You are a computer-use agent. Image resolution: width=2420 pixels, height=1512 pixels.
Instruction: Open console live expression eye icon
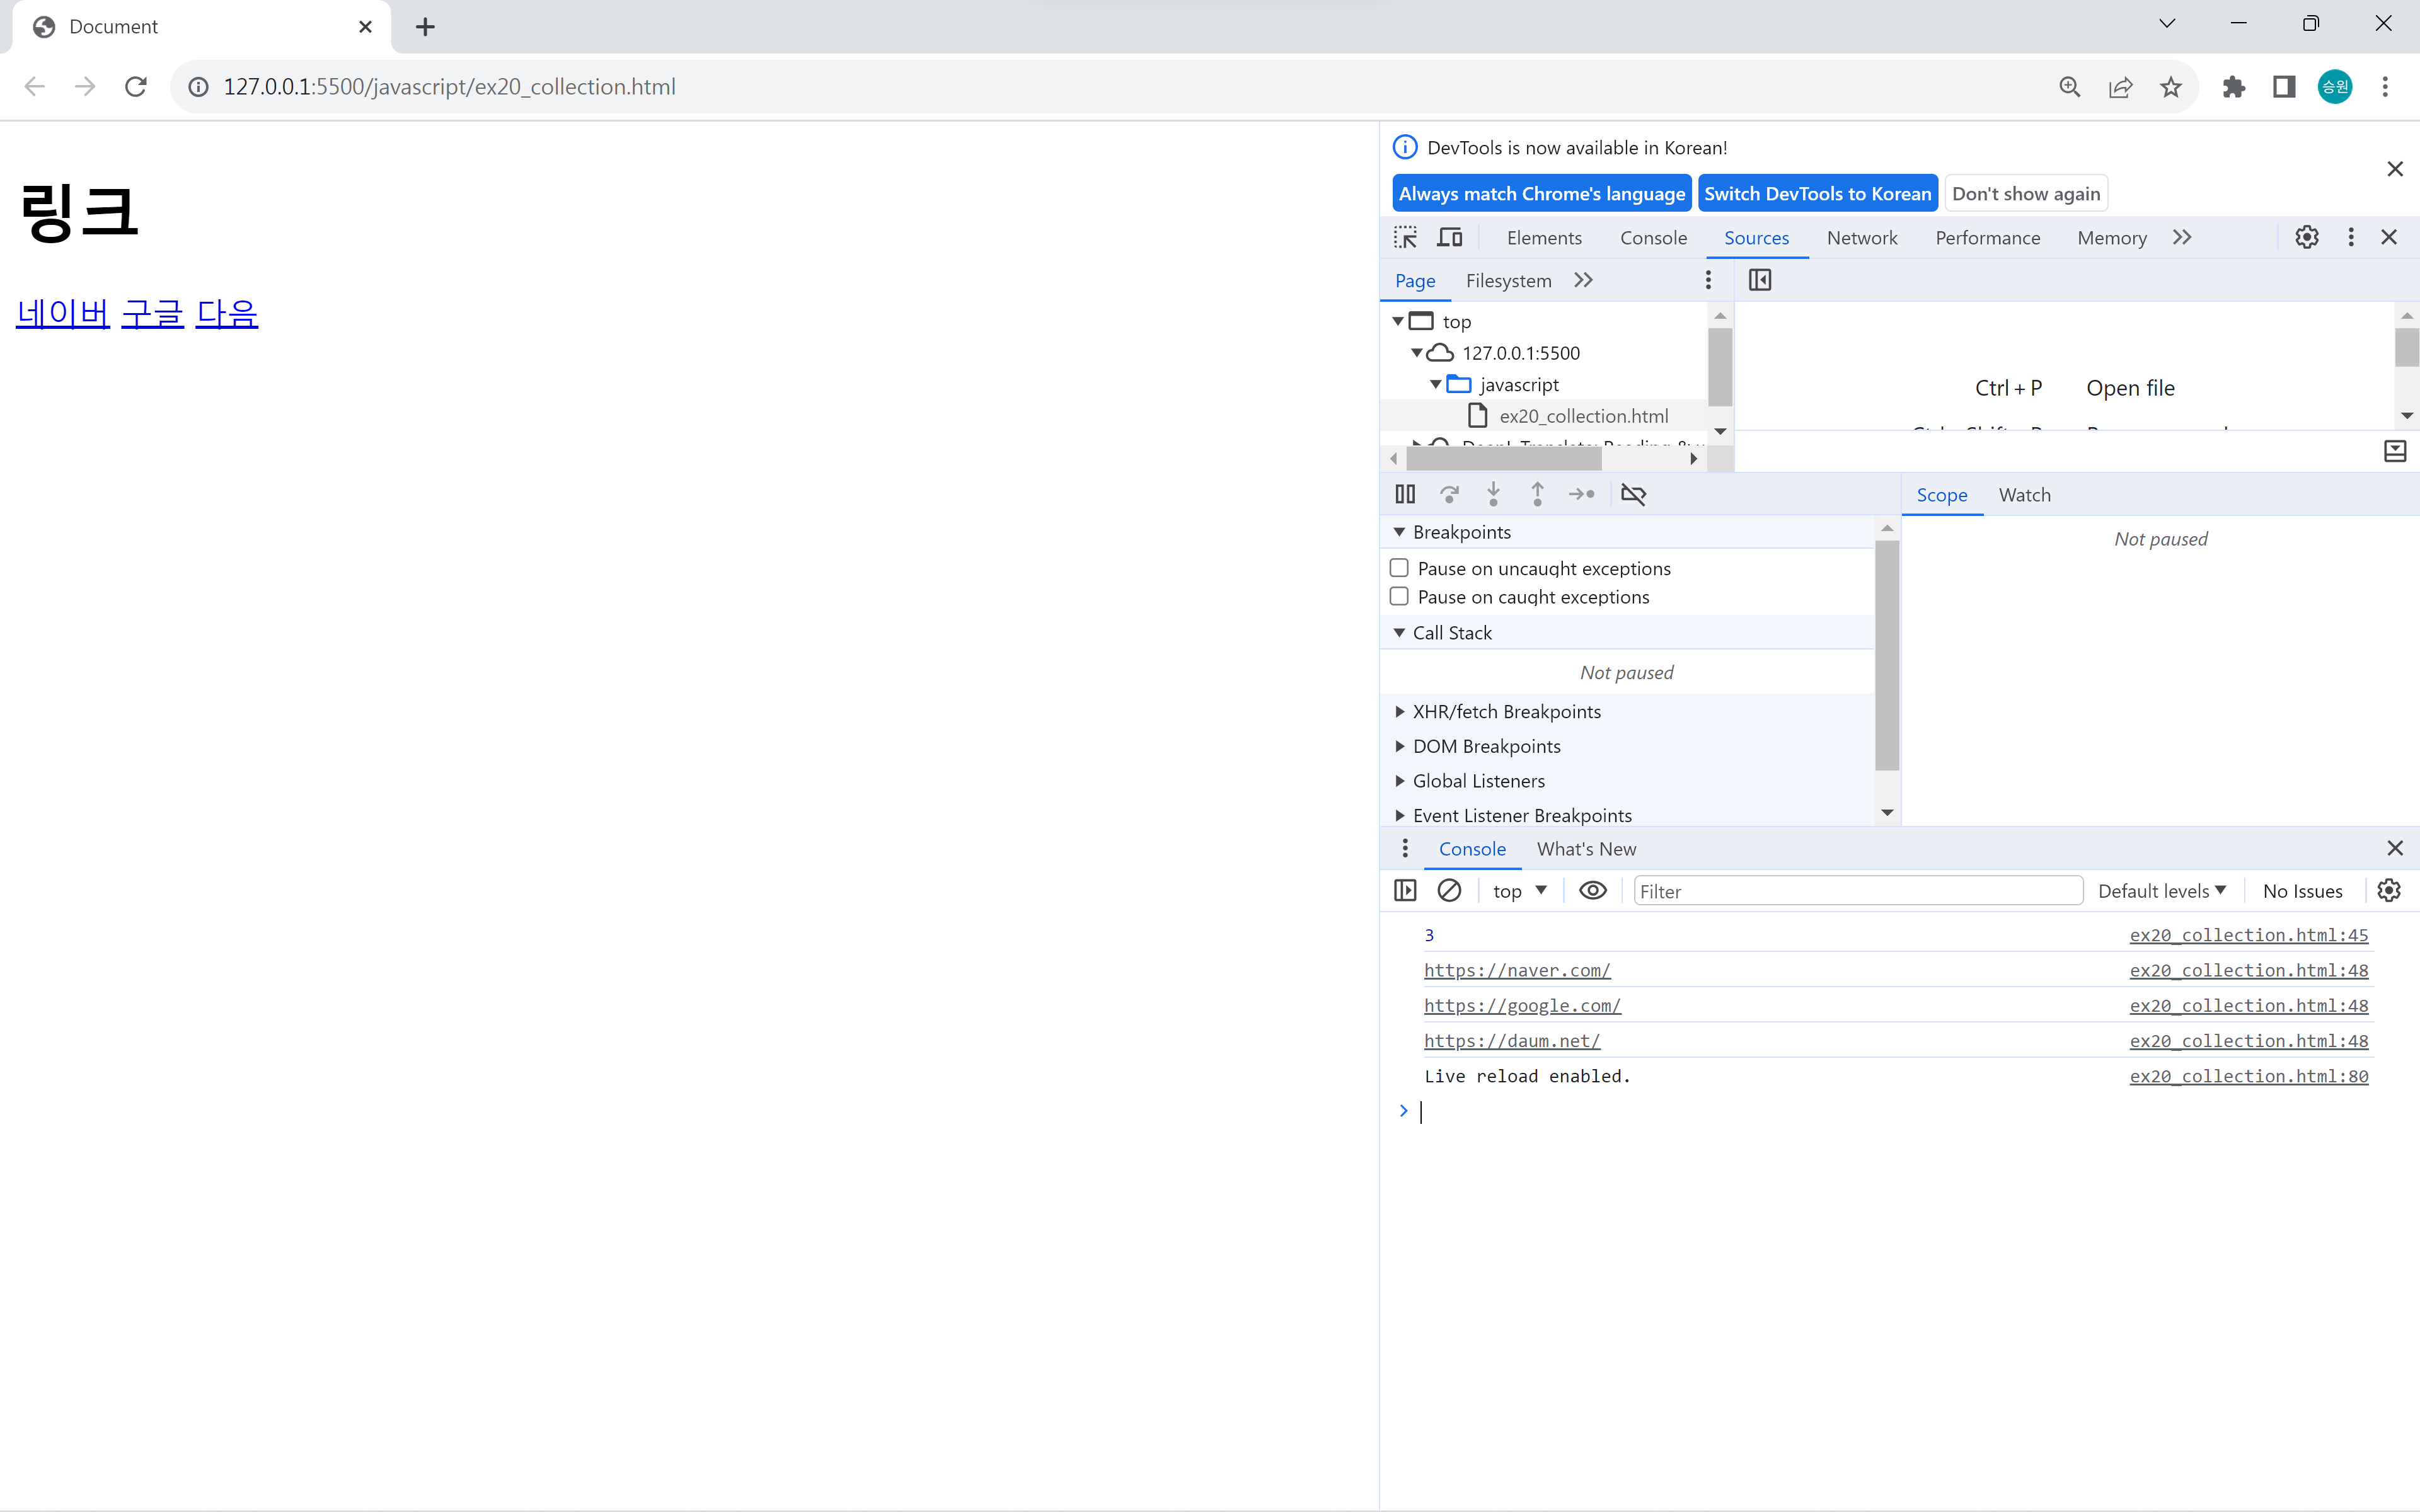pos(1592,890)
